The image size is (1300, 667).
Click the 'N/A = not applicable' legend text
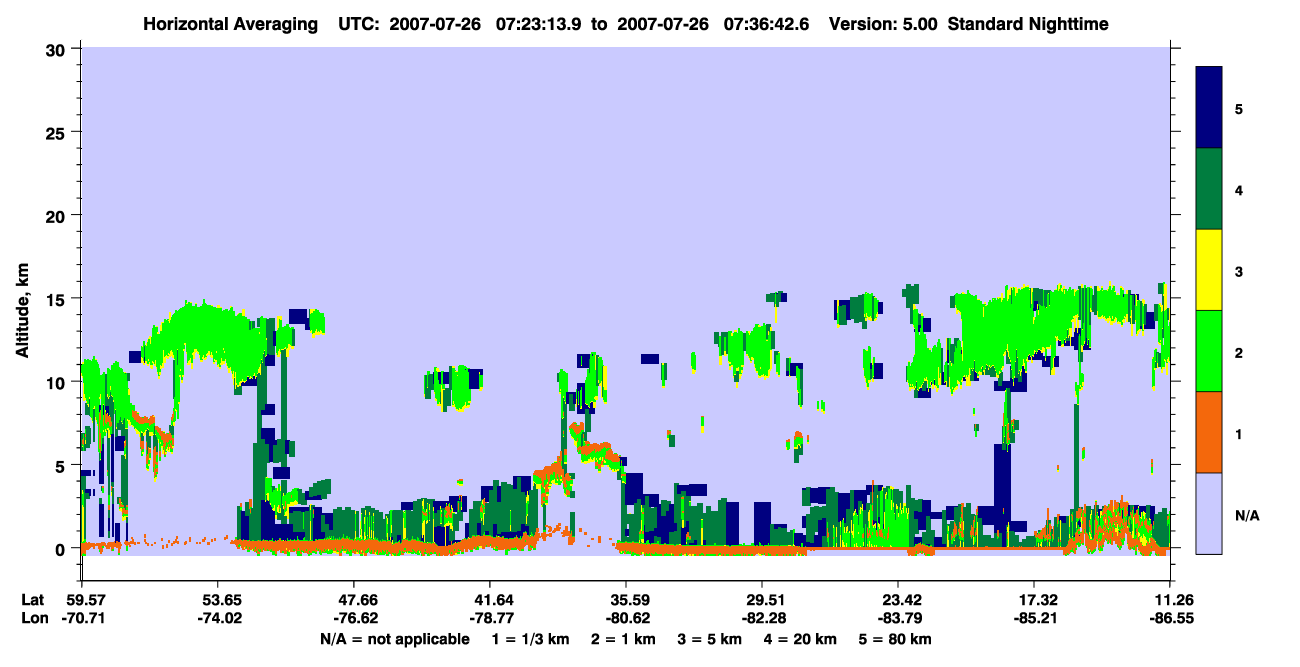click(394, 639)
